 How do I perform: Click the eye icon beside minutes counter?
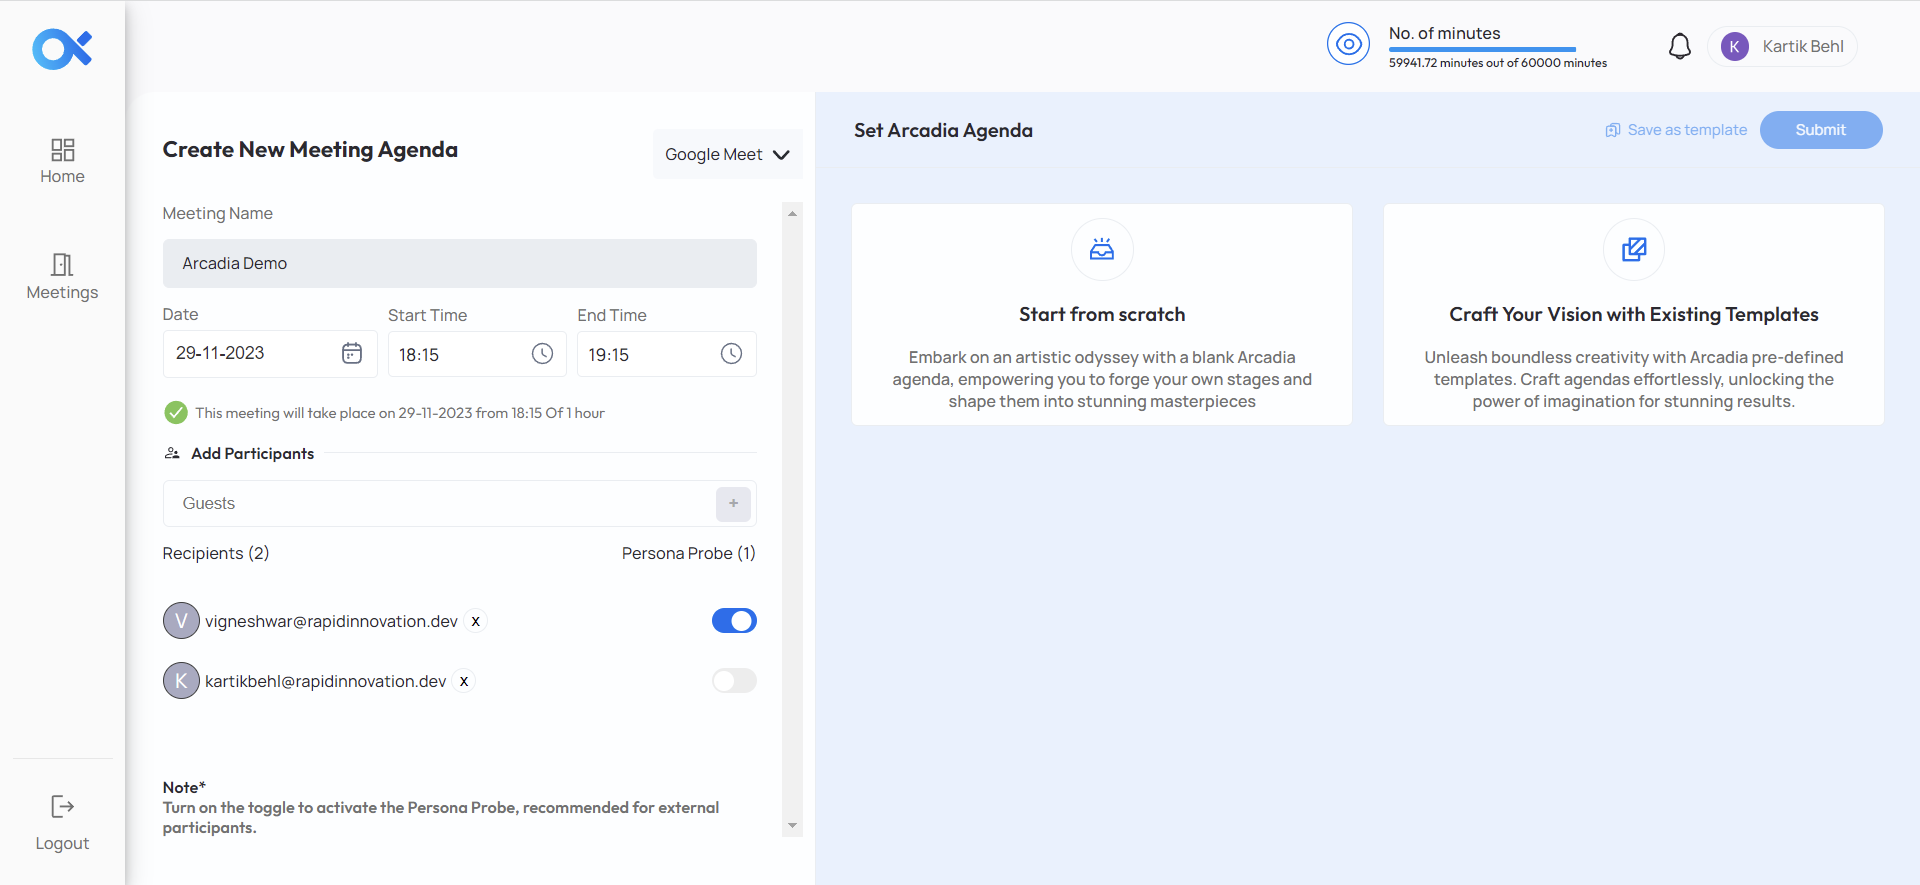point(1348,44)
